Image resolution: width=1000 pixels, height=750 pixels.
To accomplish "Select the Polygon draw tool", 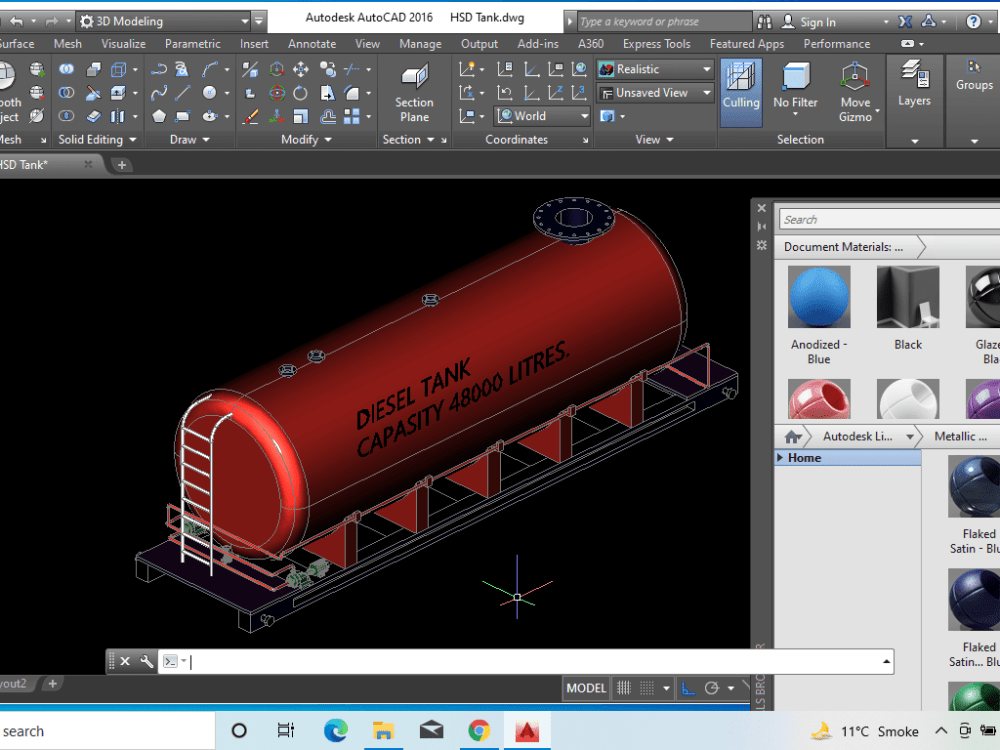I will point(159,116).
